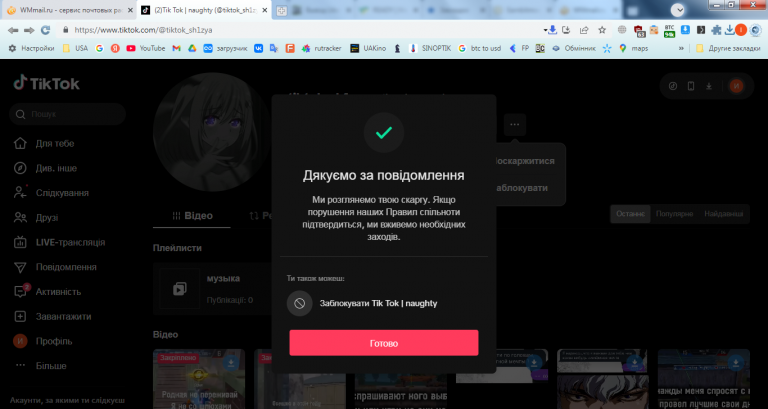Bookmark this page with the star icon
This screenshot has height=409, width=768.
coord(602,30)
